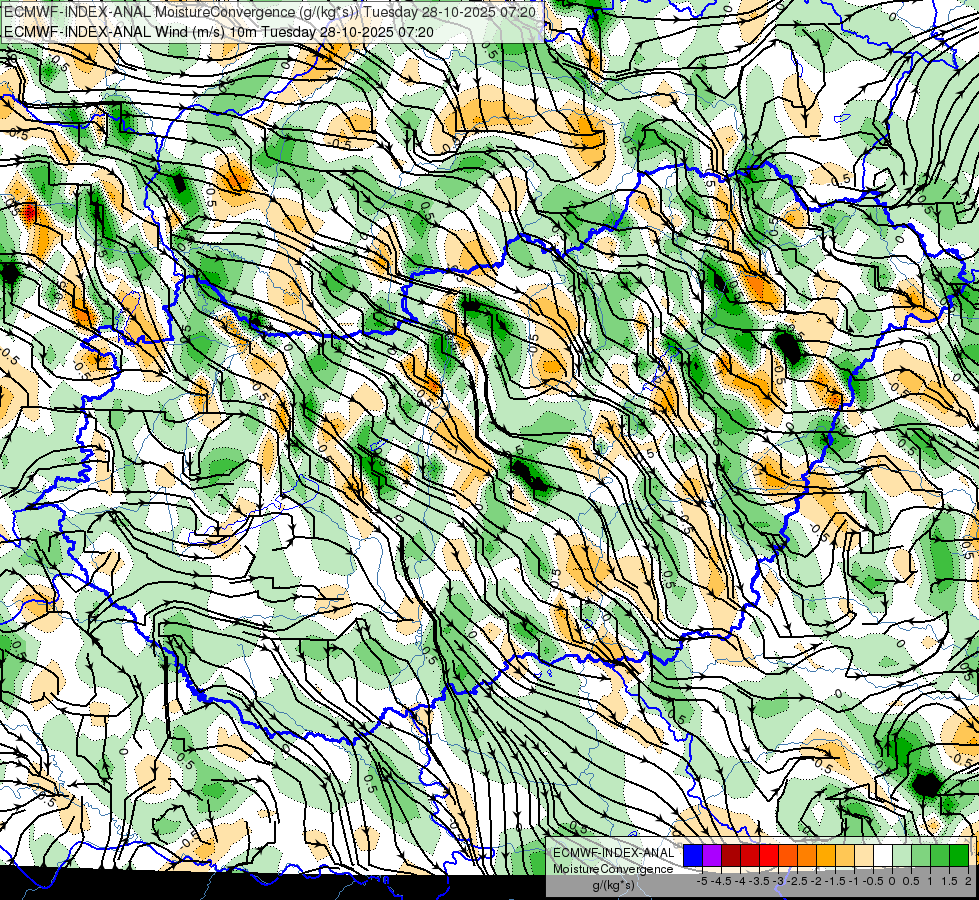Click the -3 tick label on legend scale

pos(778,881)
